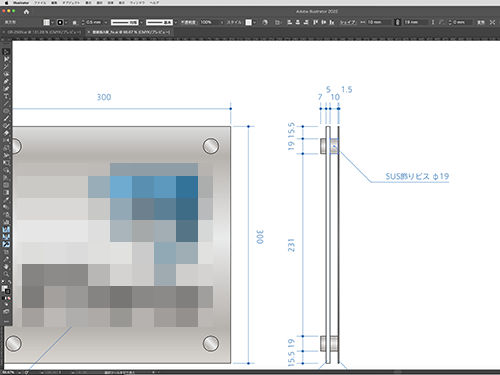This screenshot has width=500, height=375.
Task: Open the Home screen icon
Action: pyautogui.click(x=26, y=12)
